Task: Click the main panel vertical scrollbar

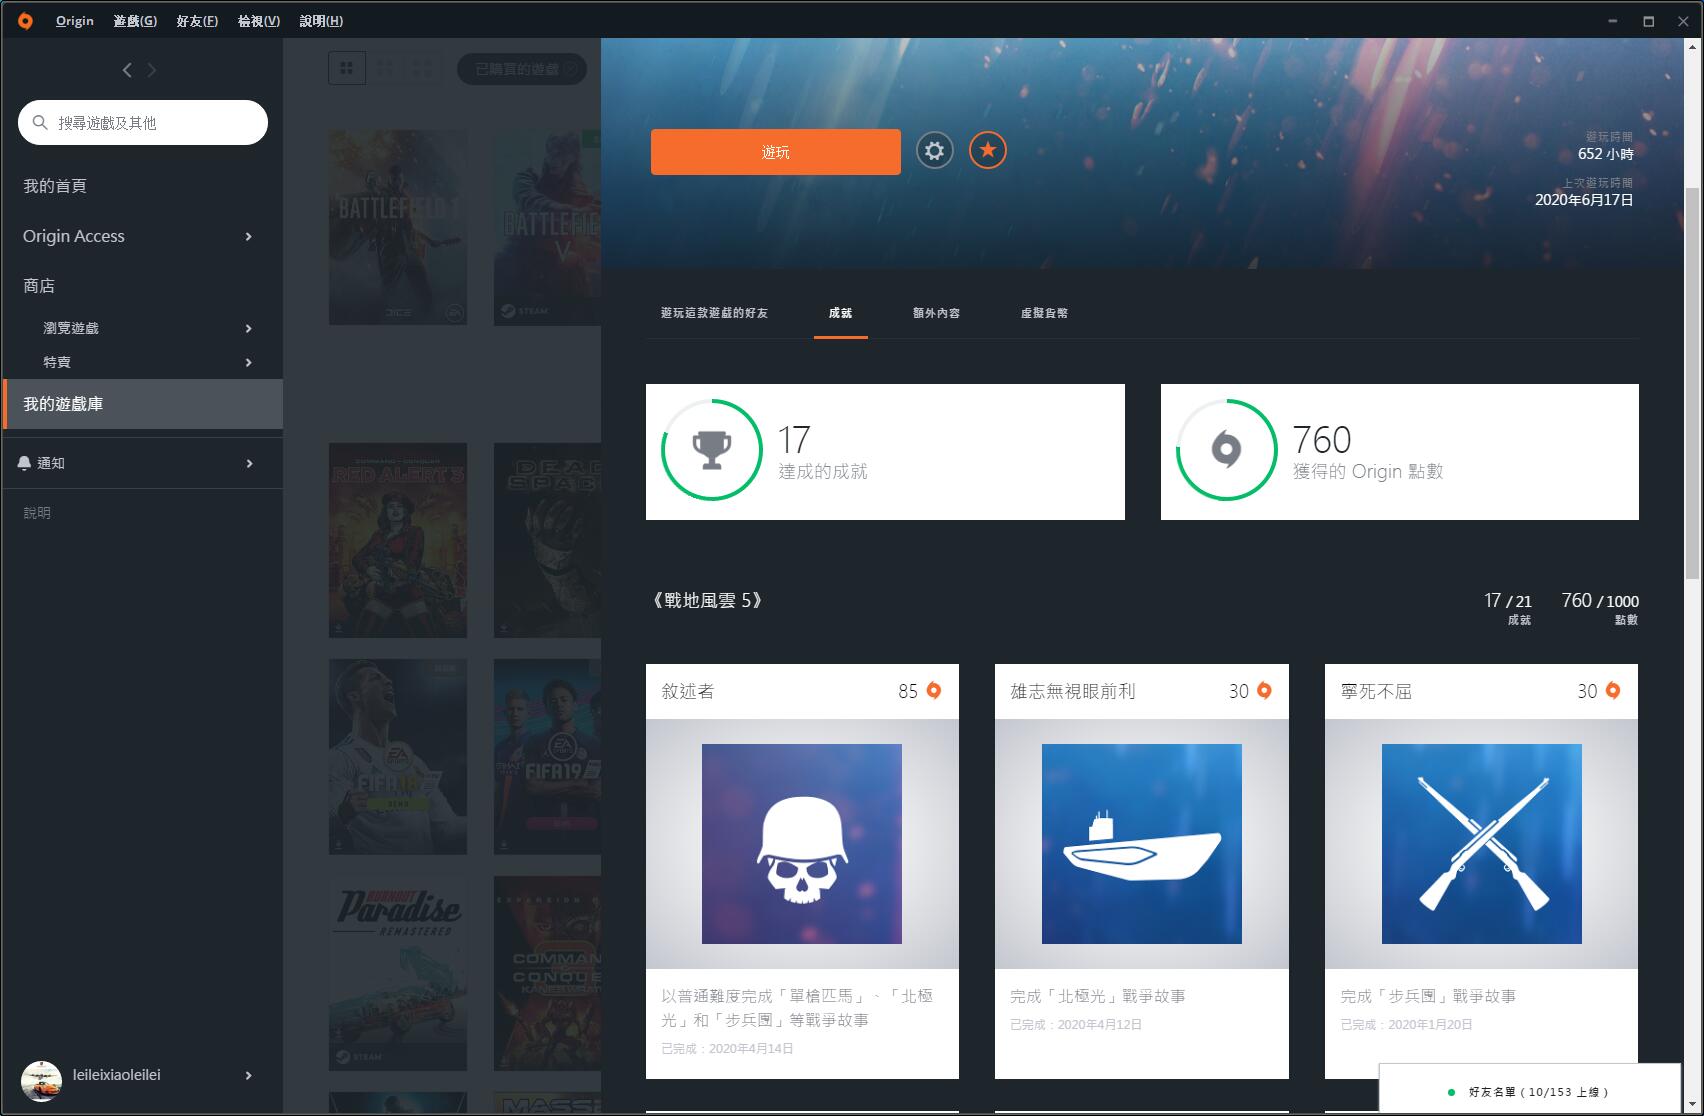Action: pyautogui.click(x=1692, y=384)
